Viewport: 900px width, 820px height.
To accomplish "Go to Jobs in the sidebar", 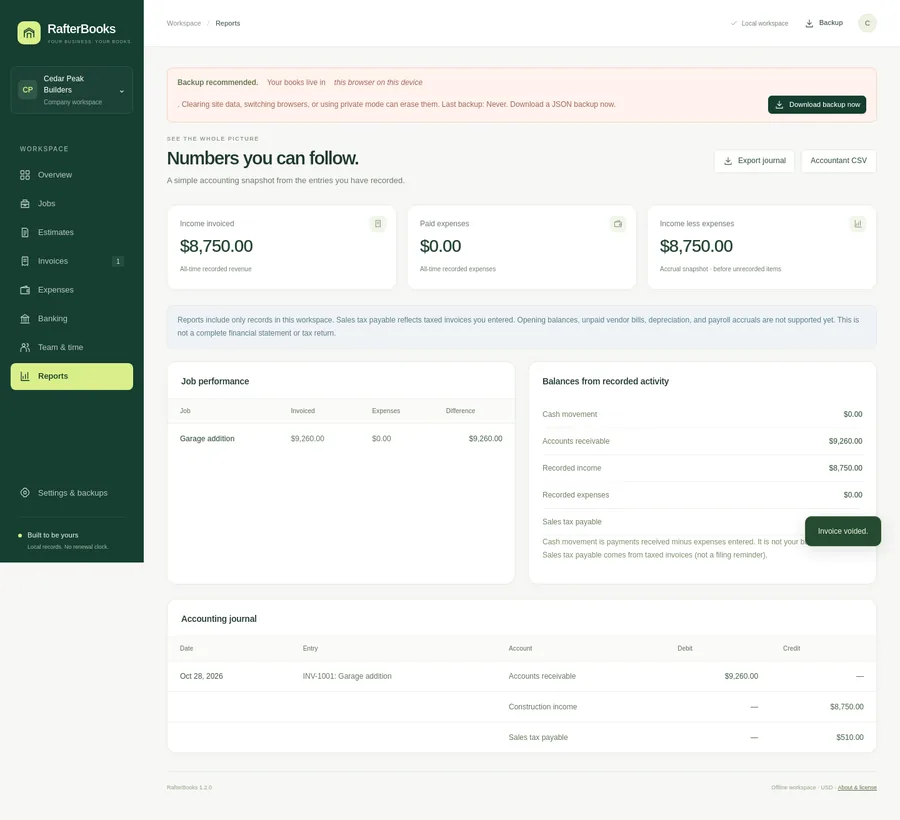I will point(72,204).
